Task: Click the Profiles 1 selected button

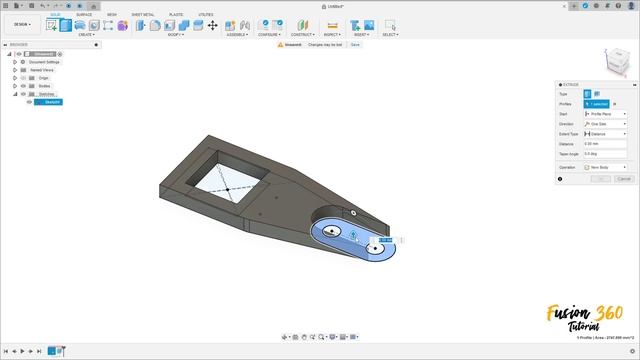Action: coord(596,104)
